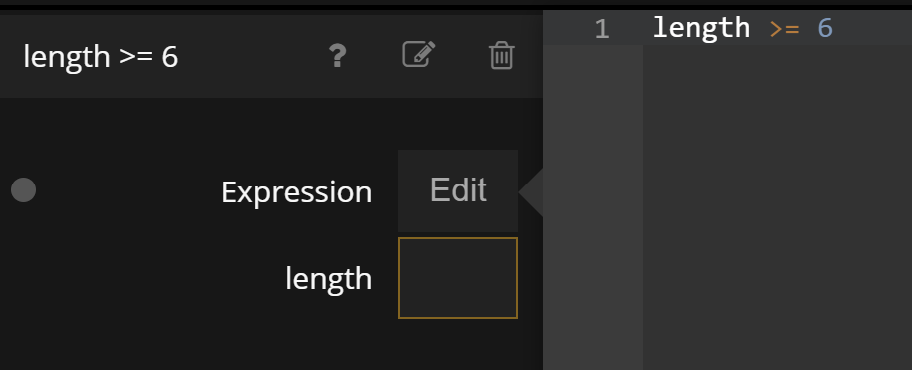Viewport: 912px width, 370px height.
Task: Click the rename pencil-and-square icon
Action: [x=419, y=55]
